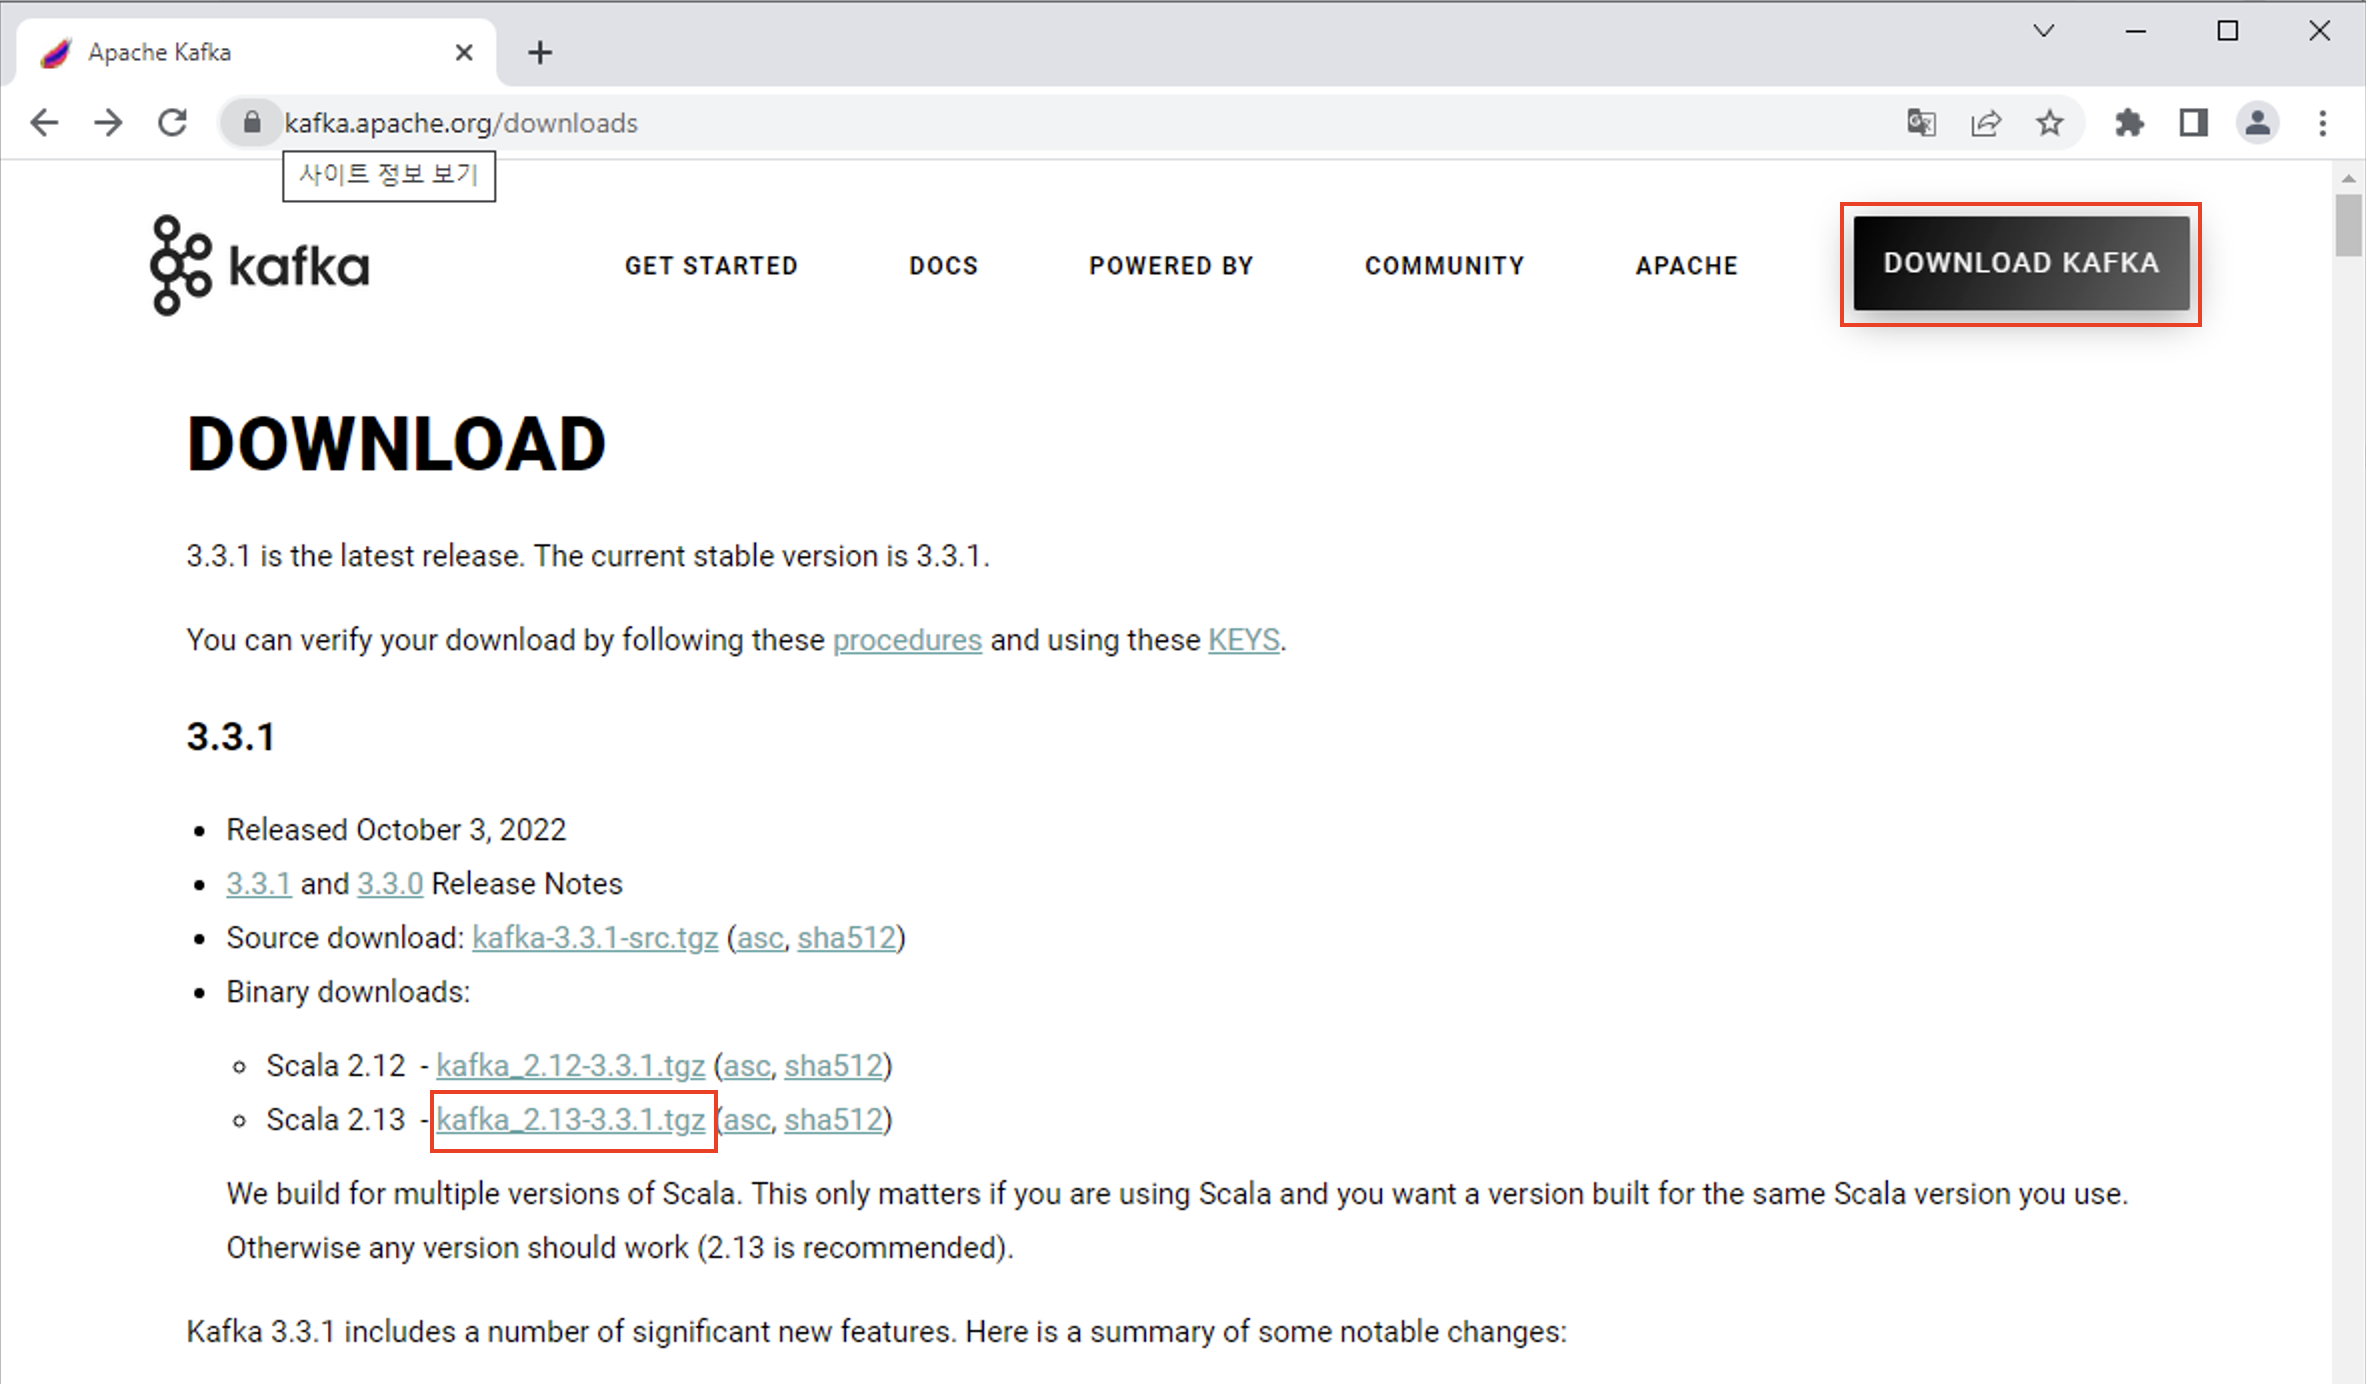Open a new browser tab
Image resolution: width=2366 pixels, height=1384 pixels.
540,52
